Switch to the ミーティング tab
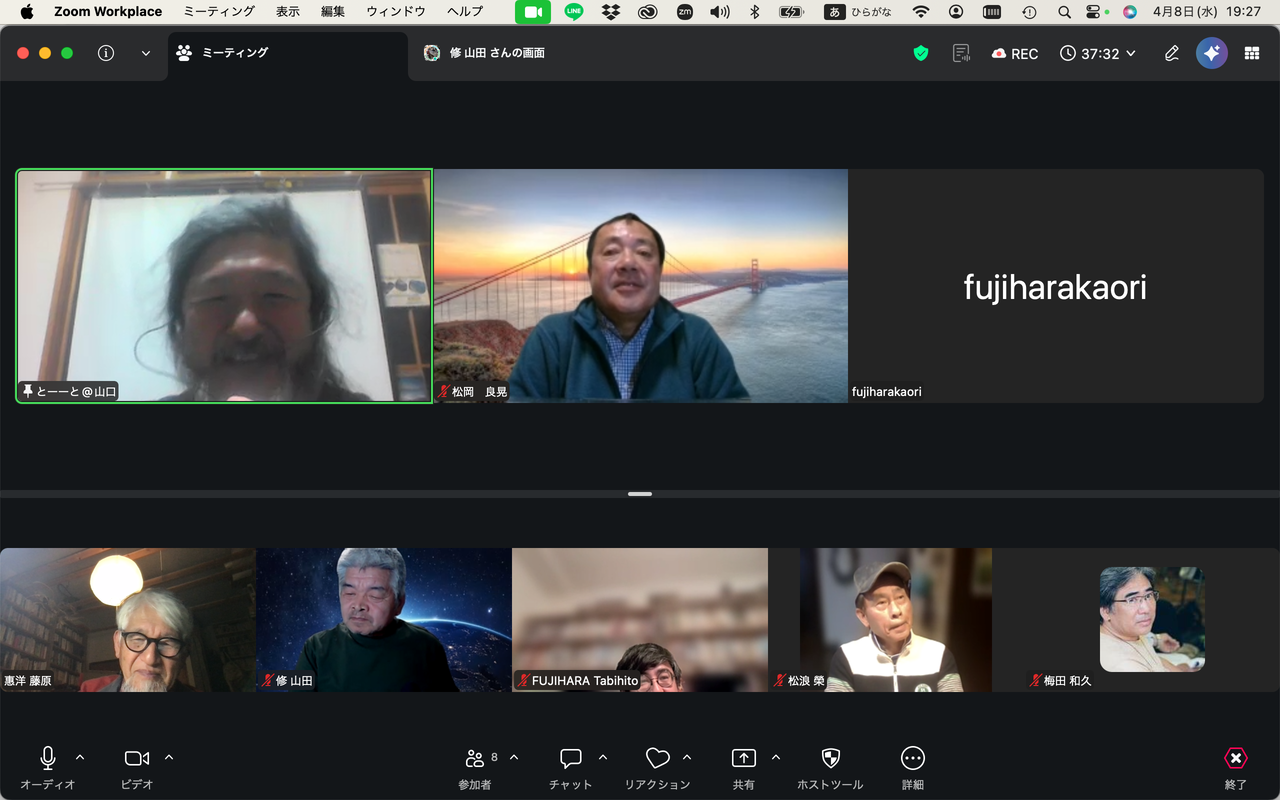1280x800 pixels. pyautogui.click(x=288, y=53)
